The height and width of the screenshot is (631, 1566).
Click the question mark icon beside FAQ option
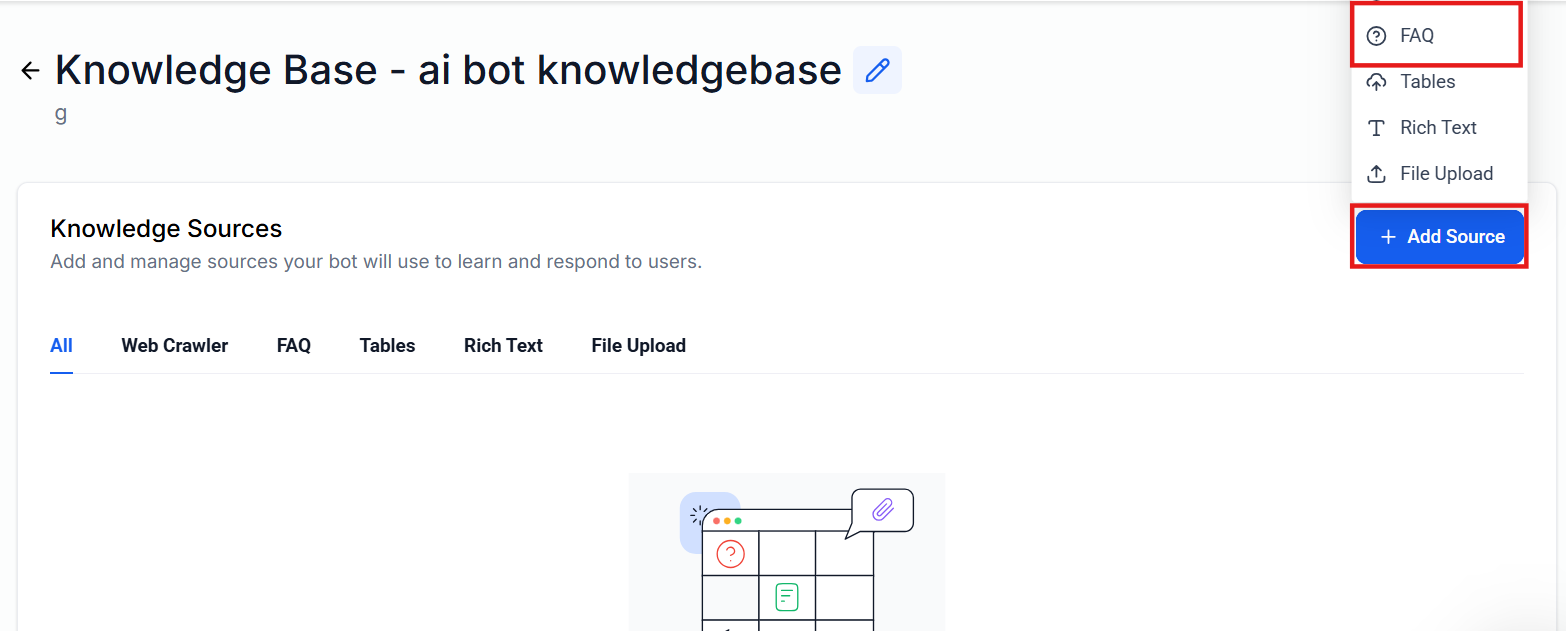[x=1377, y=36]
